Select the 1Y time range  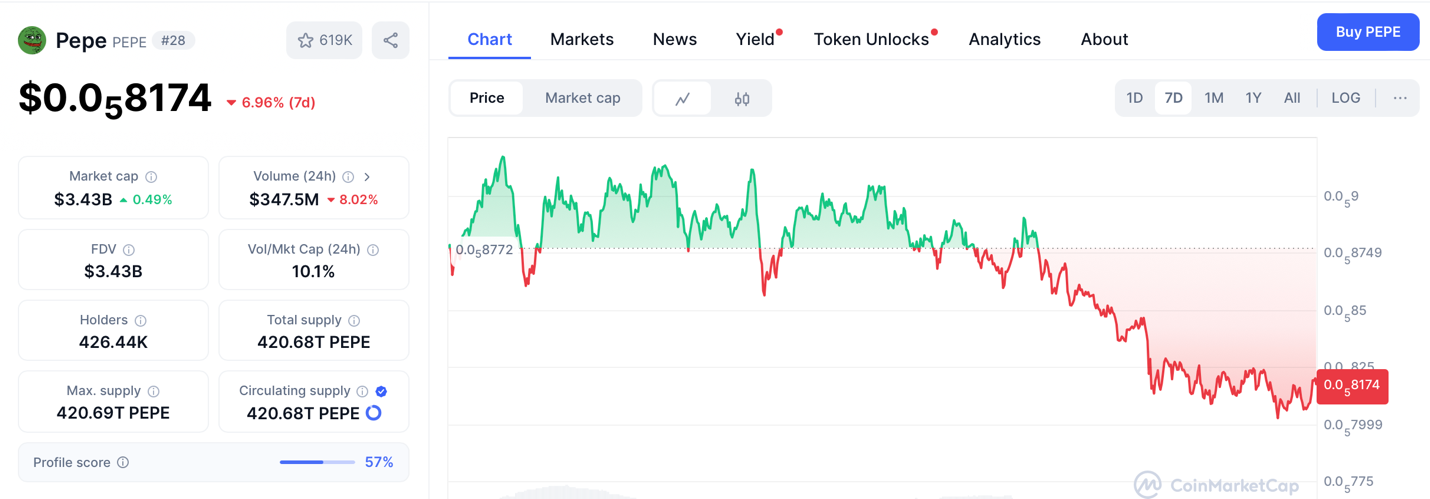point(1253,98)
